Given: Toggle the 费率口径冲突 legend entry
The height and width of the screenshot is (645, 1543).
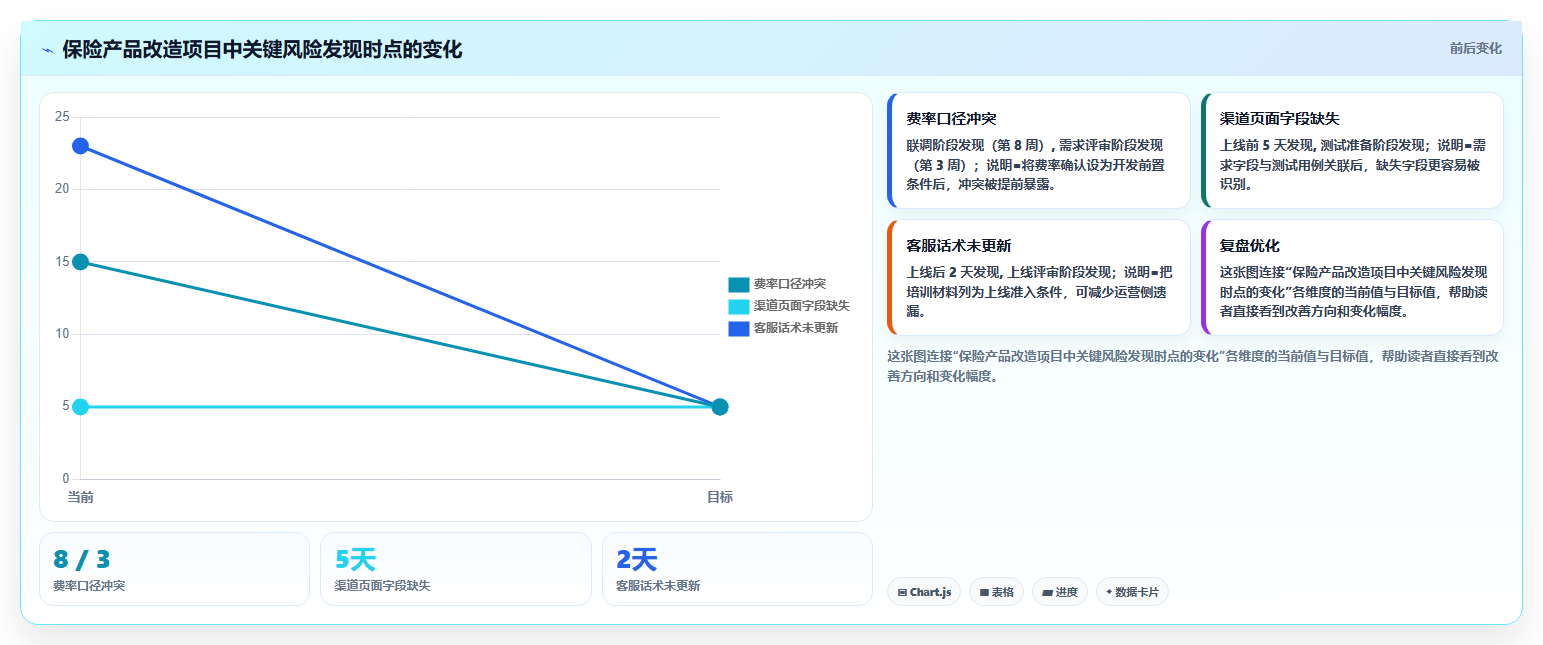Looking at the screenshot, I should pos(777,284).
